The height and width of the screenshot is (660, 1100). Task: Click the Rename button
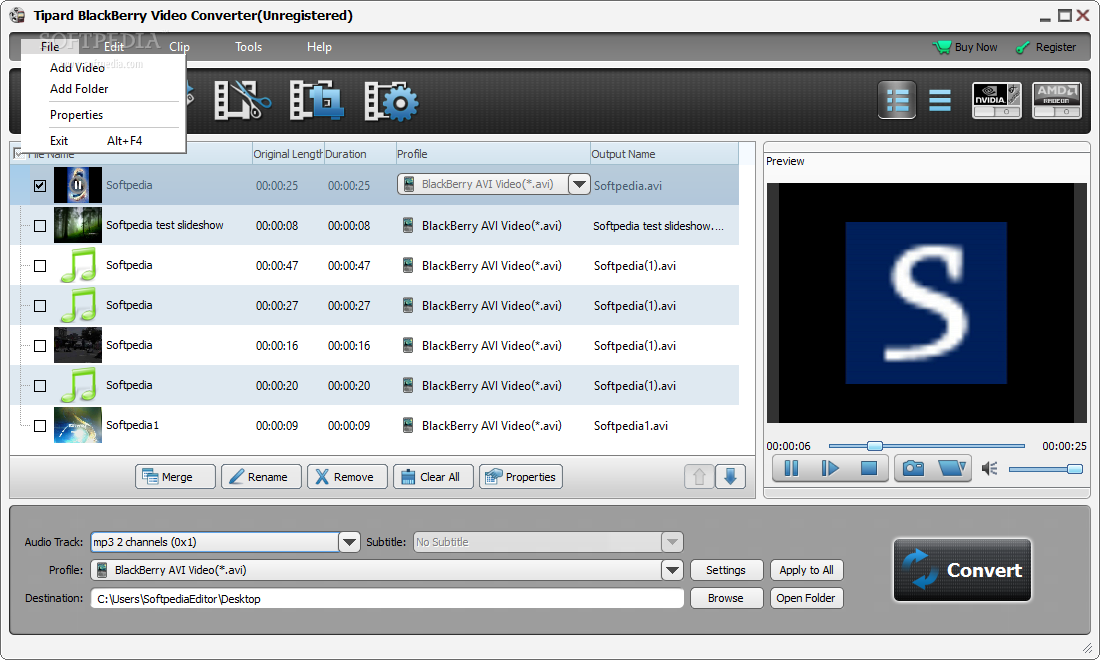pos(261,477)
